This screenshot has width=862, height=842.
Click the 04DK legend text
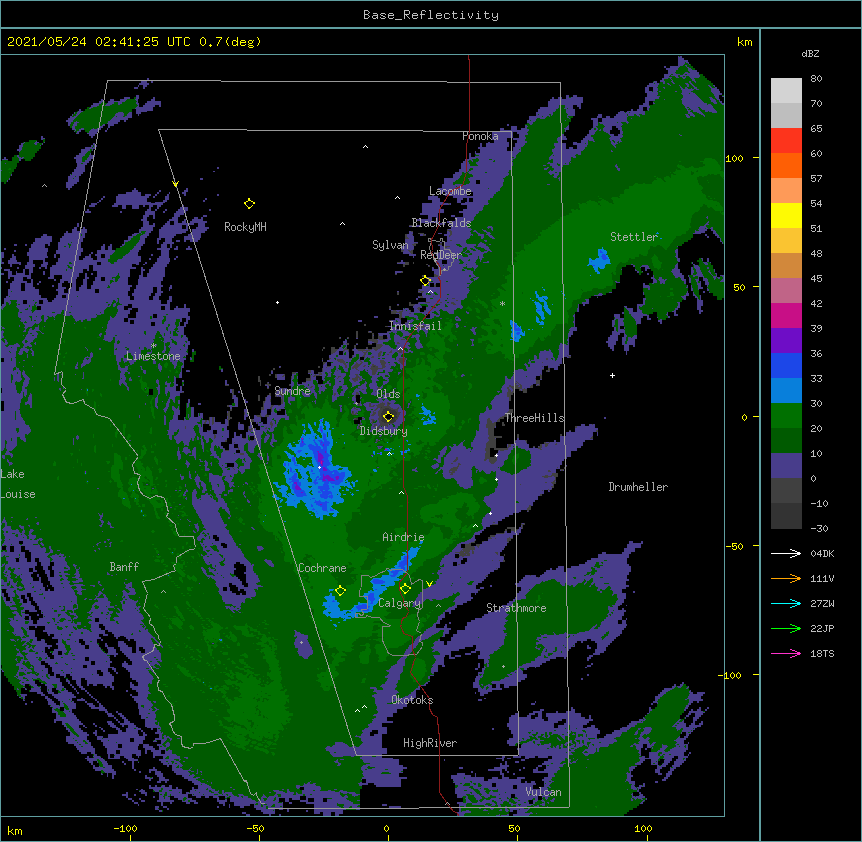pos(822,553)
